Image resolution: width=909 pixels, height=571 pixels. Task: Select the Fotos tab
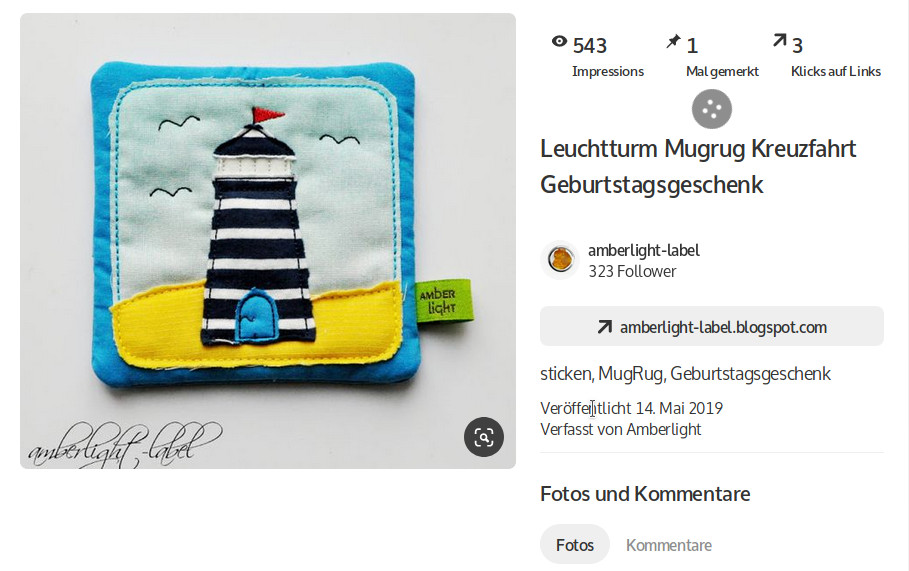(575, 545)
